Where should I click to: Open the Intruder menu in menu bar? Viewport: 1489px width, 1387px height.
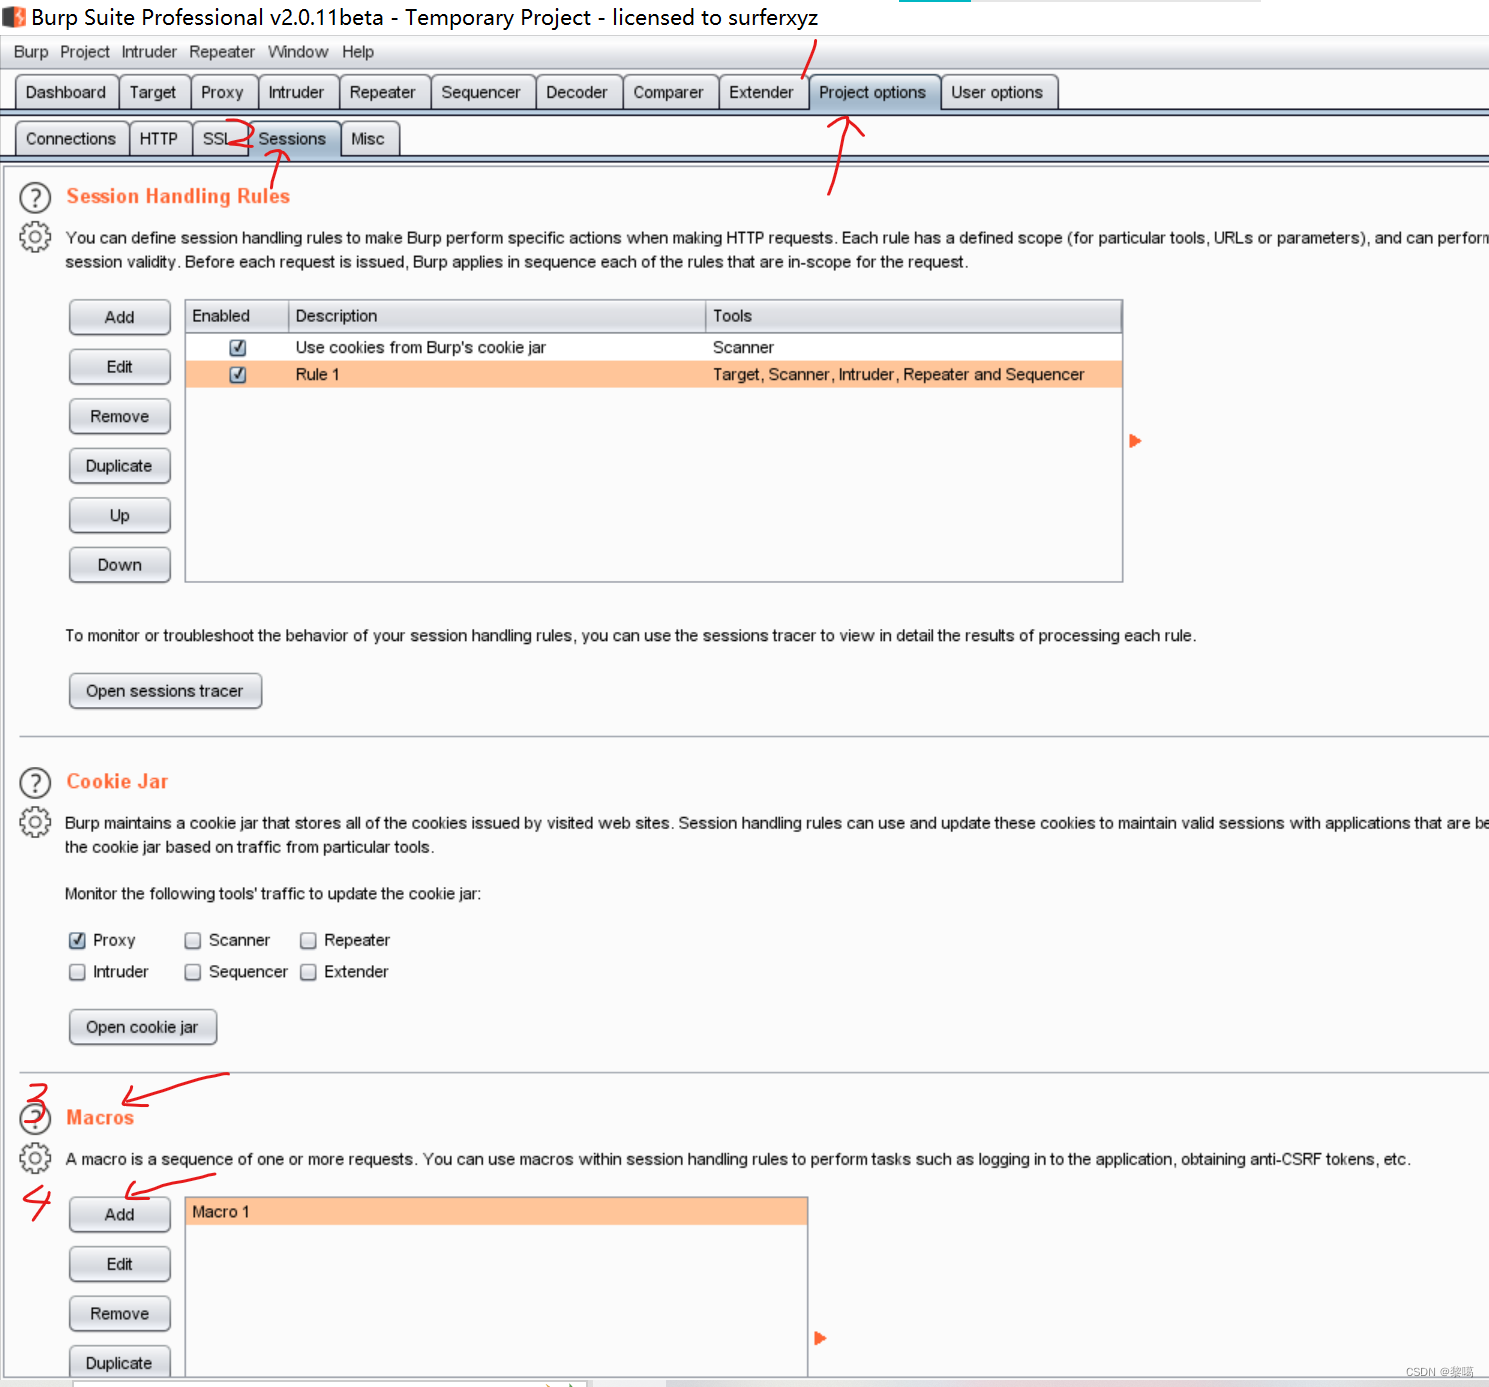[149, 52]
